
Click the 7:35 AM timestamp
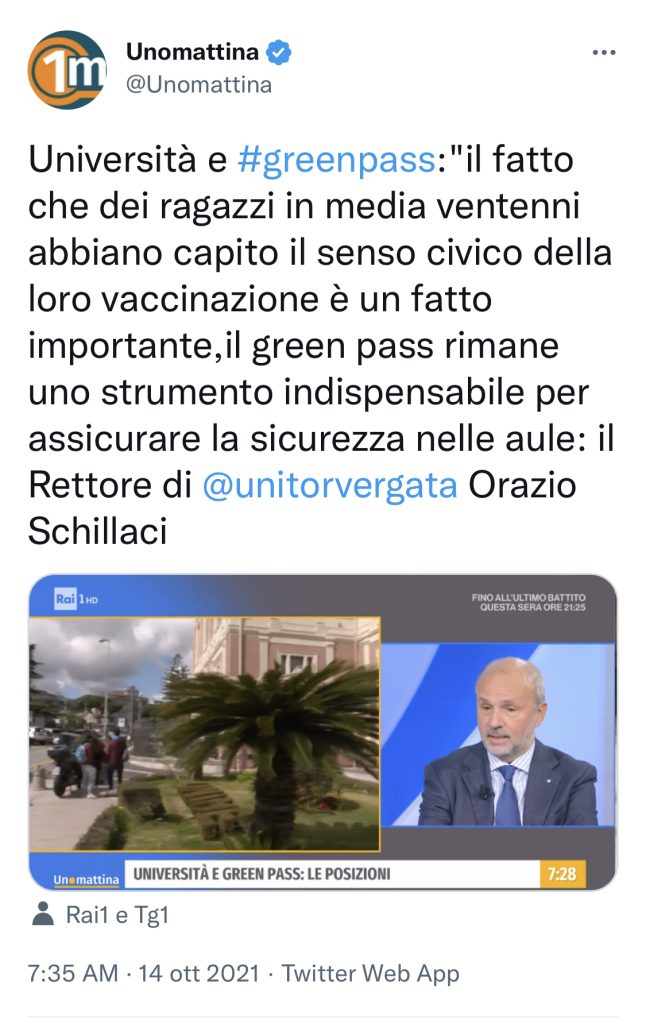tap(73, 973)
